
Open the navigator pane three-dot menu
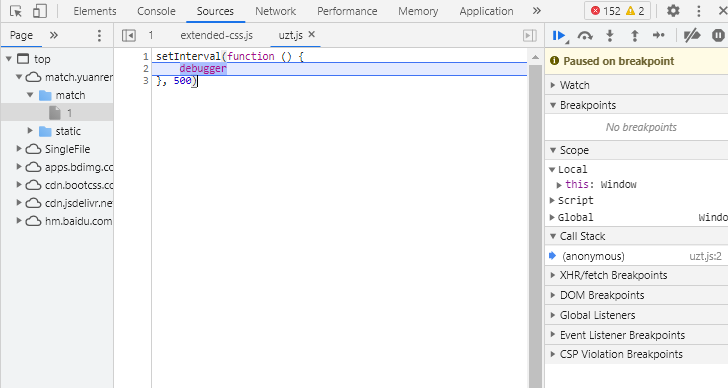pos(99,36)
